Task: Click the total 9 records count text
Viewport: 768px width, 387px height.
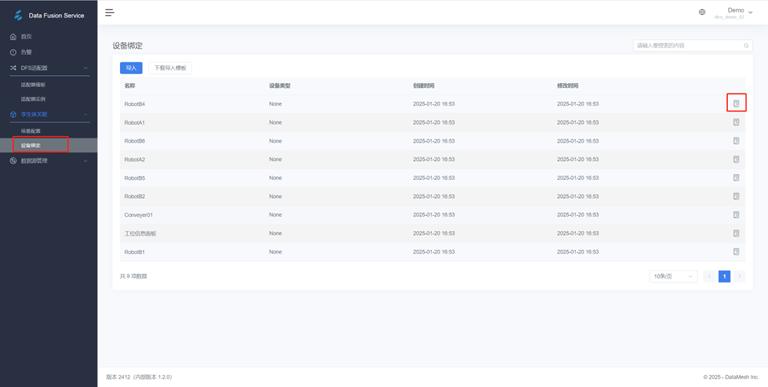Action: [133, 276]
